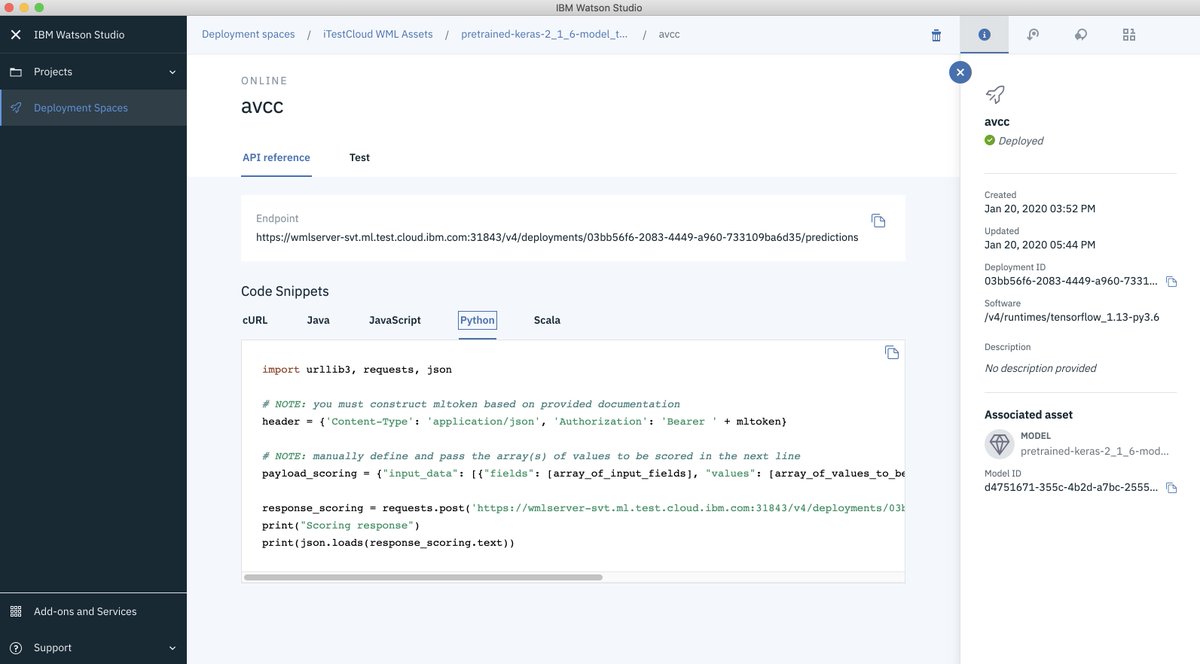Click the horizontal code scrollbar

(423, 577)
